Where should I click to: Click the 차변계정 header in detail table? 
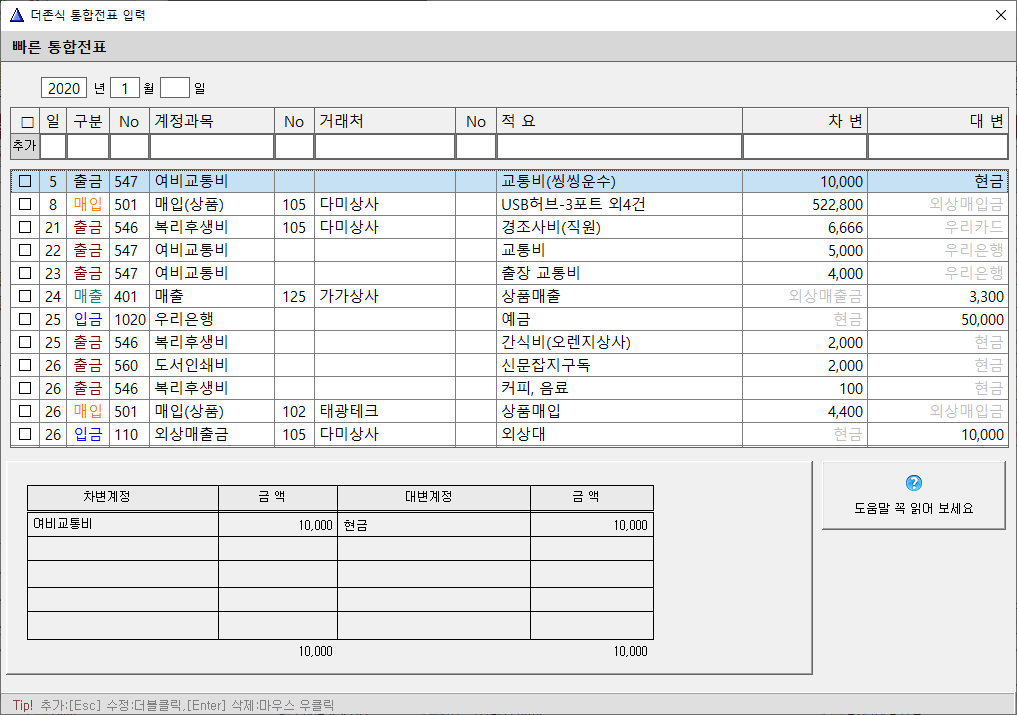(123, 497)
